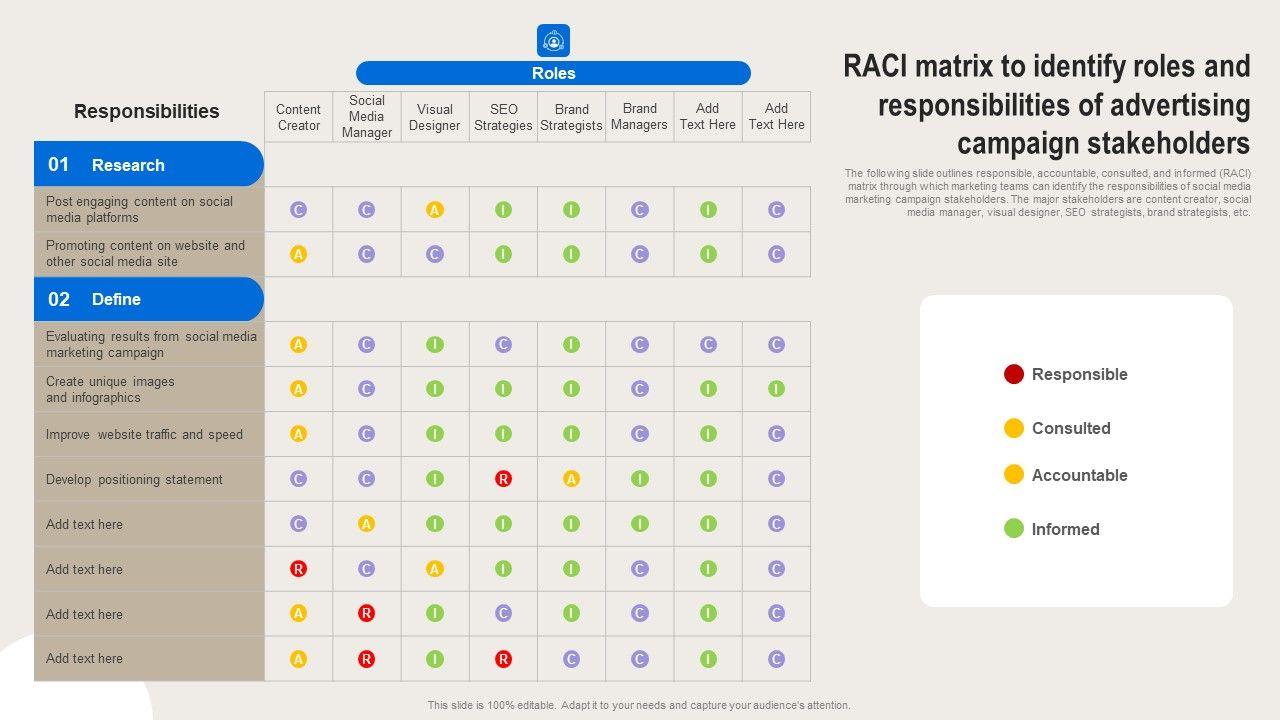Click the SEO Strategies column header
Viewport: 1280px width, 720px height.
tap(503, 117)
